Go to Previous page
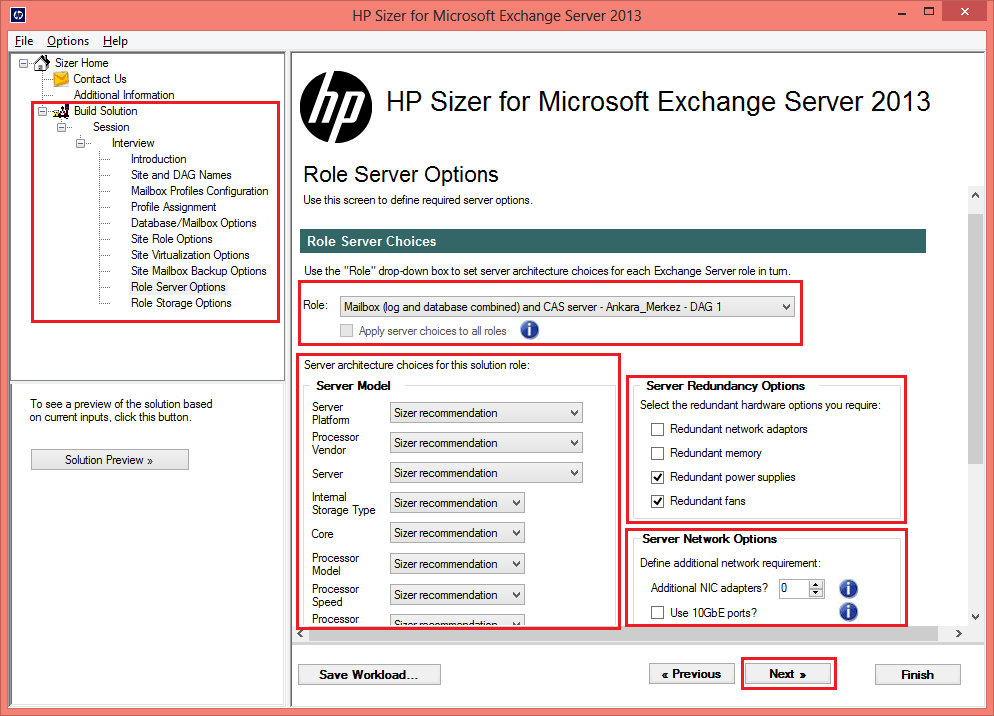This screenshot has height=716, width=994. [692, 674]
